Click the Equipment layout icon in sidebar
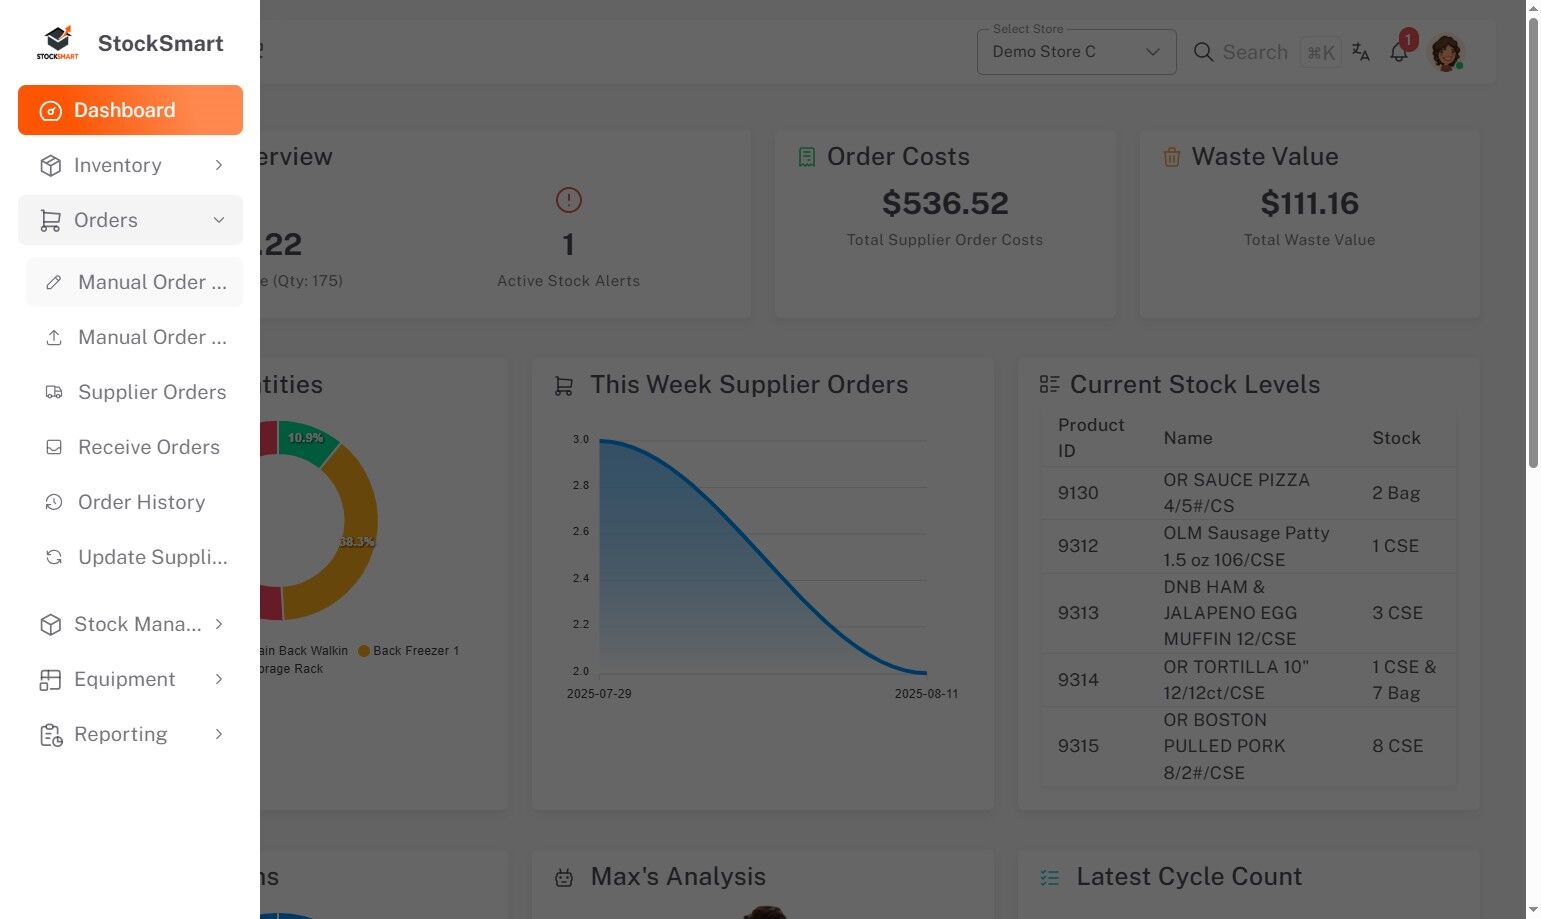This screenshot has height=919, width=1541. (50, 679)
